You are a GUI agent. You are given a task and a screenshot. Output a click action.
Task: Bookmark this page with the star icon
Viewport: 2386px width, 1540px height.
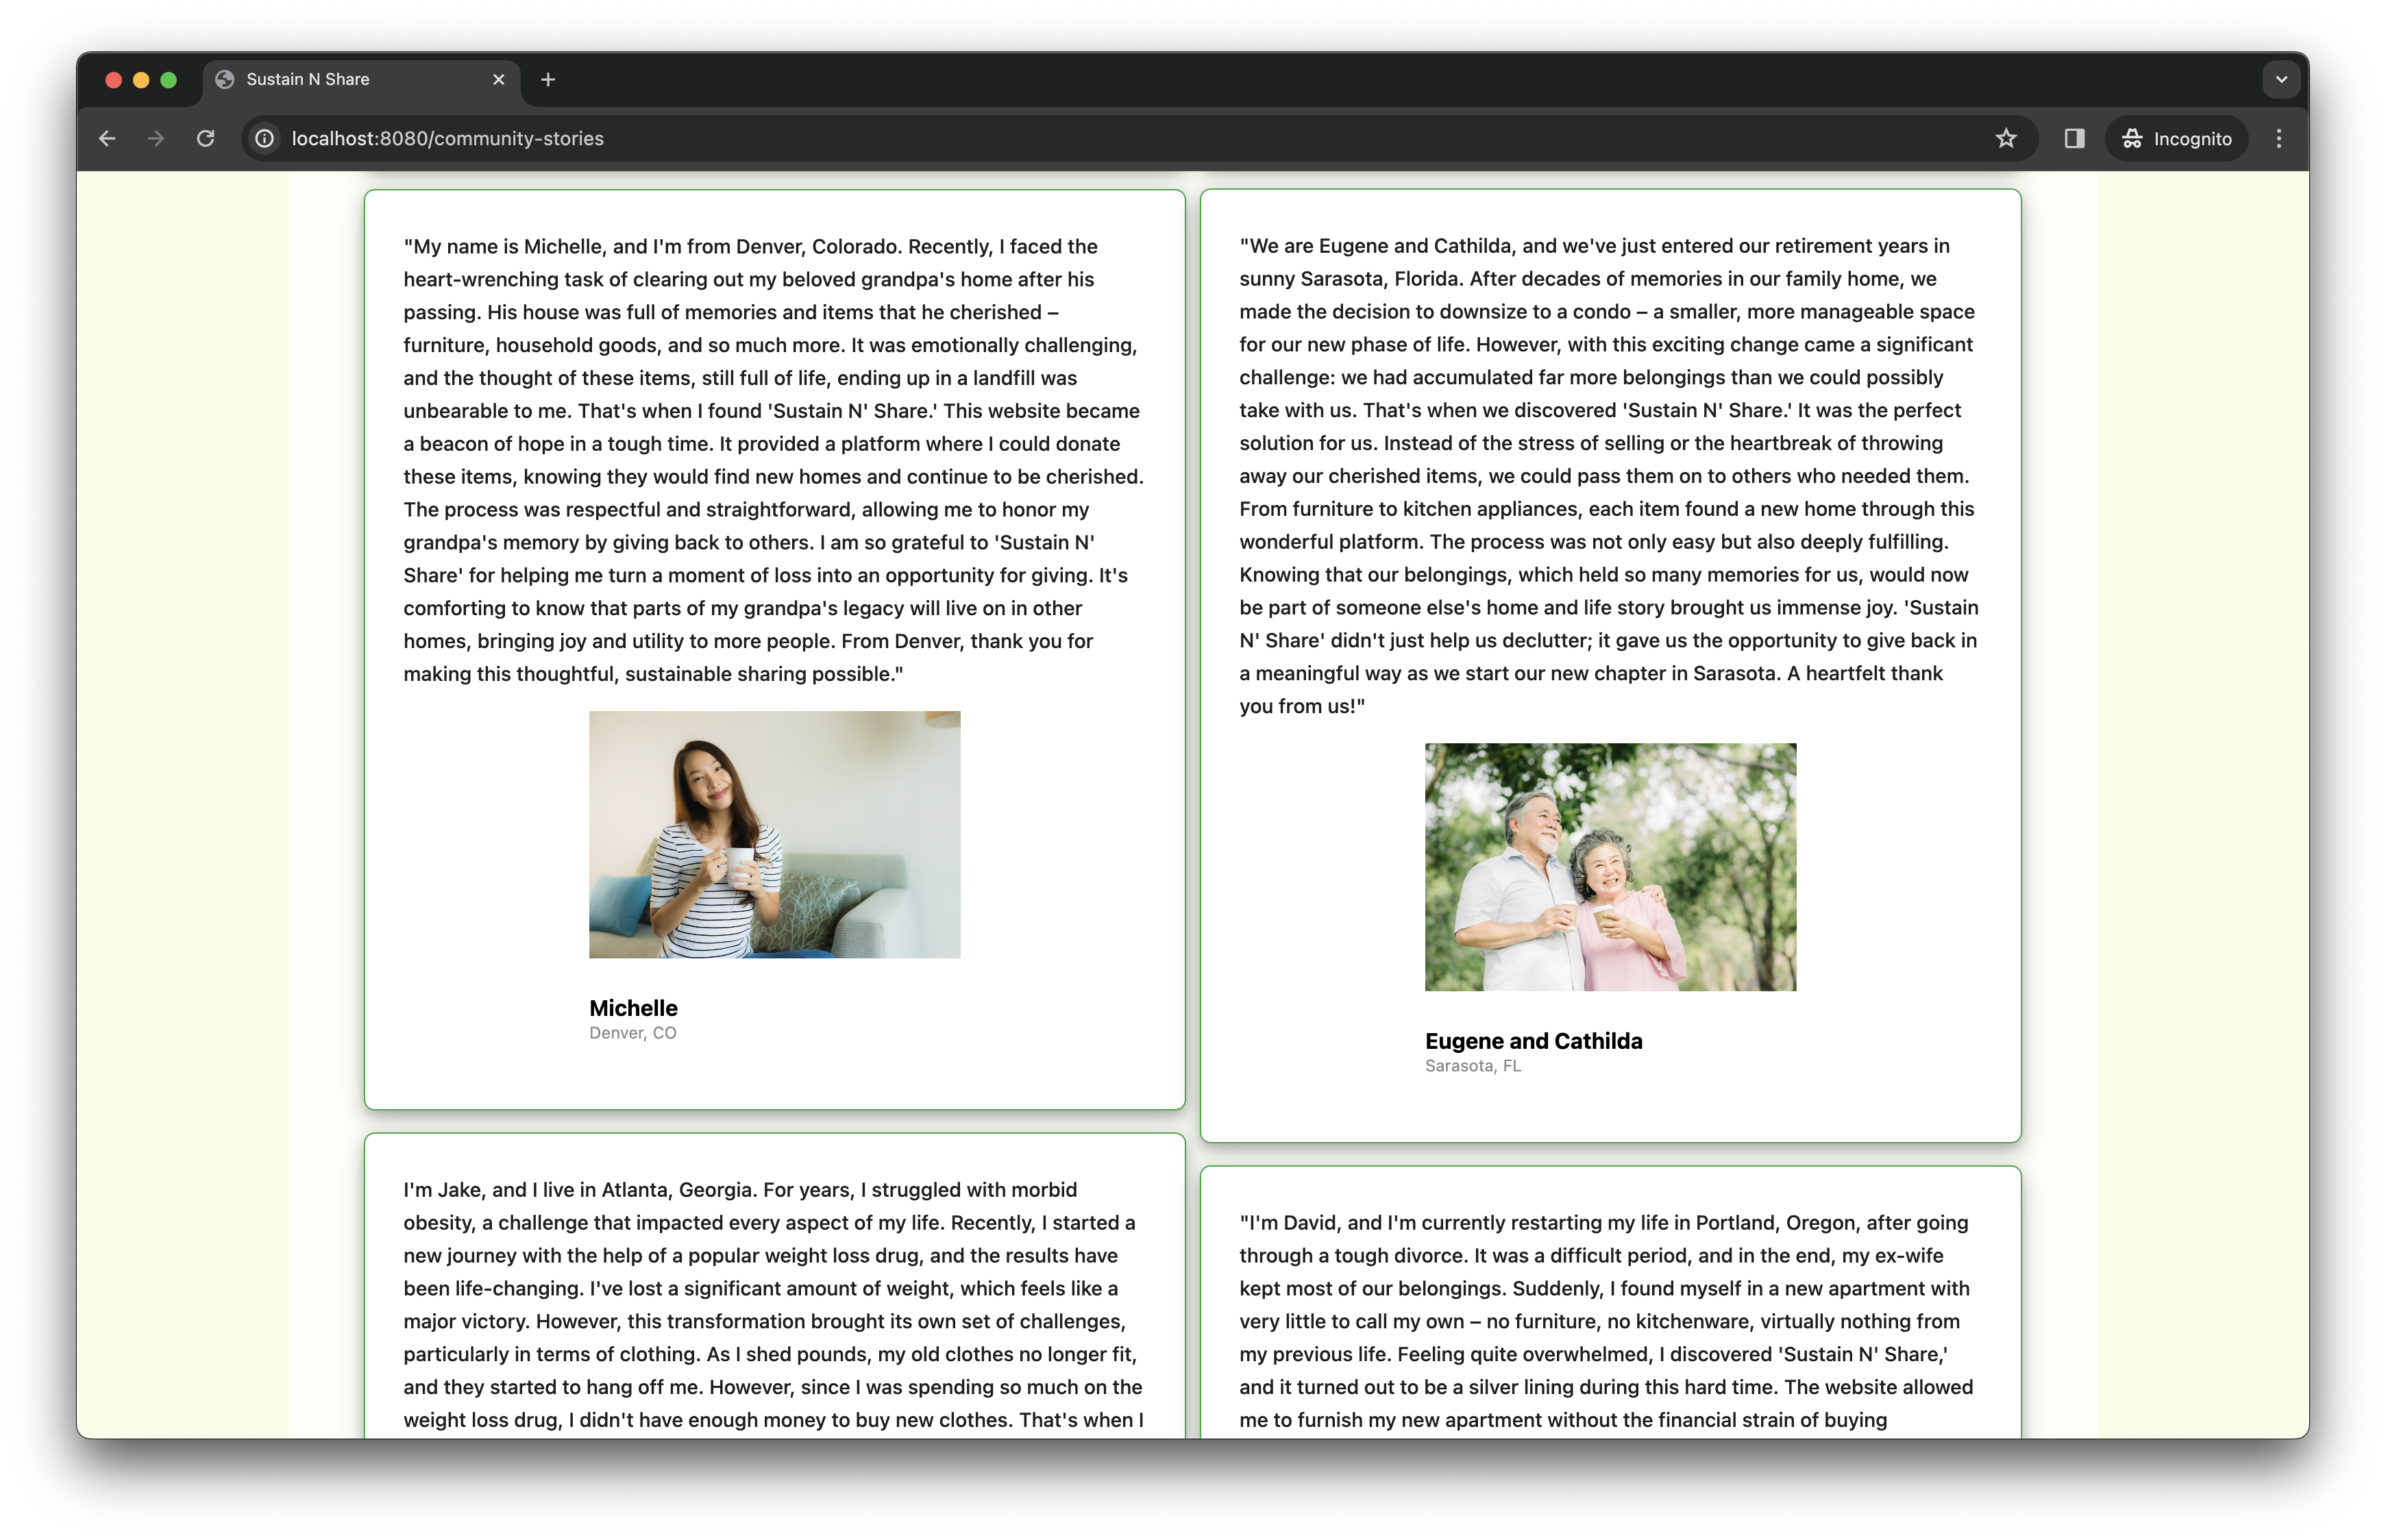[2005, 139]
